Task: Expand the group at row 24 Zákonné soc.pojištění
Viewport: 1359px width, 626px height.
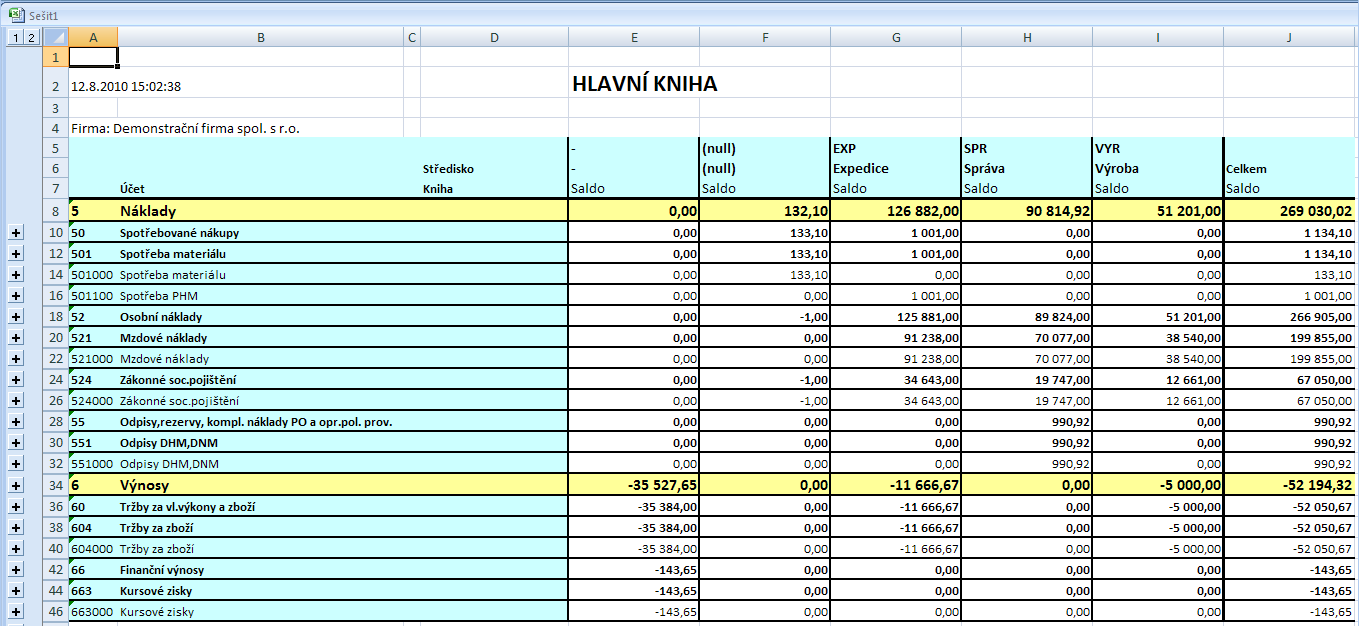Action: pos(15,380)
